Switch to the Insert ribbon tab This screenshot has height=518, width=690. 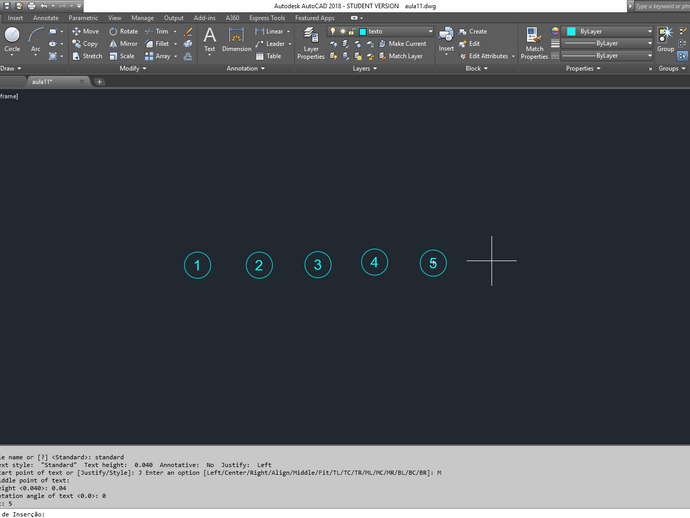(15, 18)
